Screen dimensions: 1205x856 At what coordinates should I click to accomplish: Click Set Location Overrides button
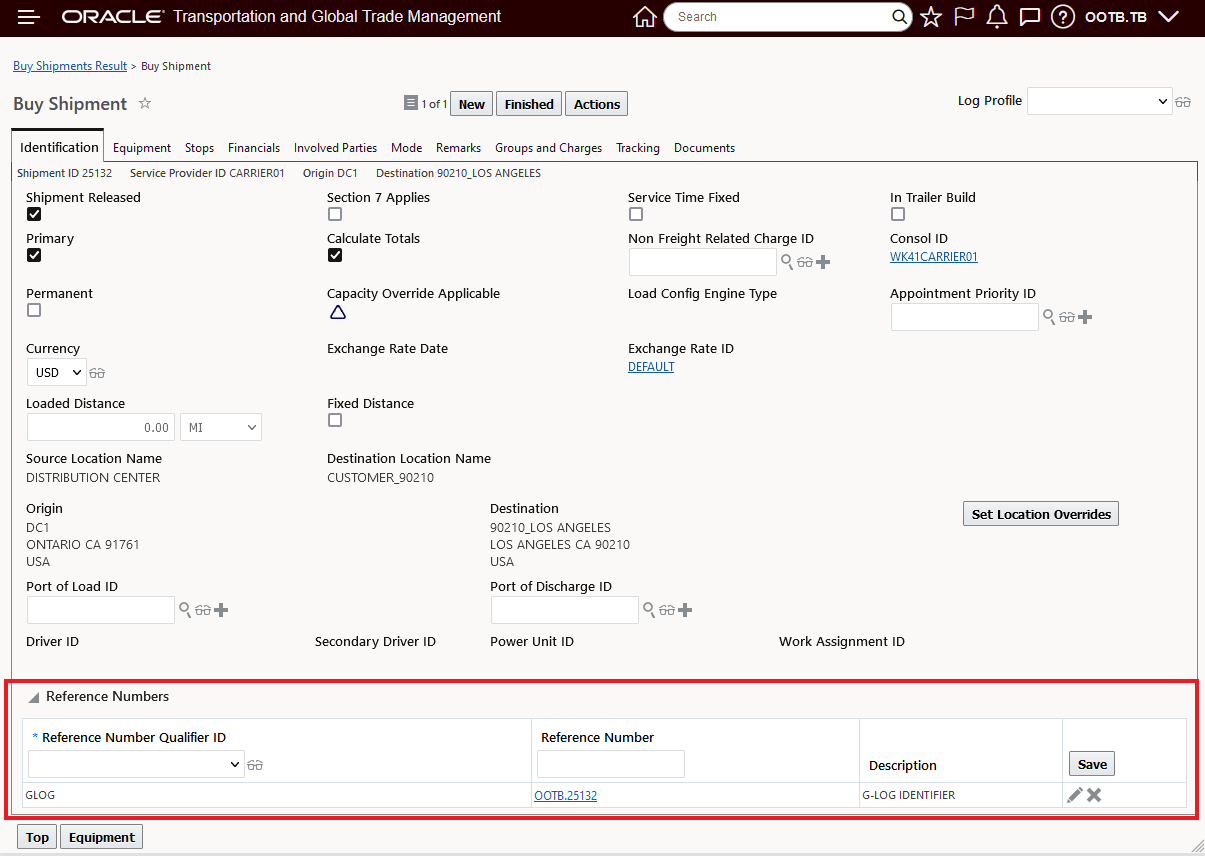click(1041, 514)
